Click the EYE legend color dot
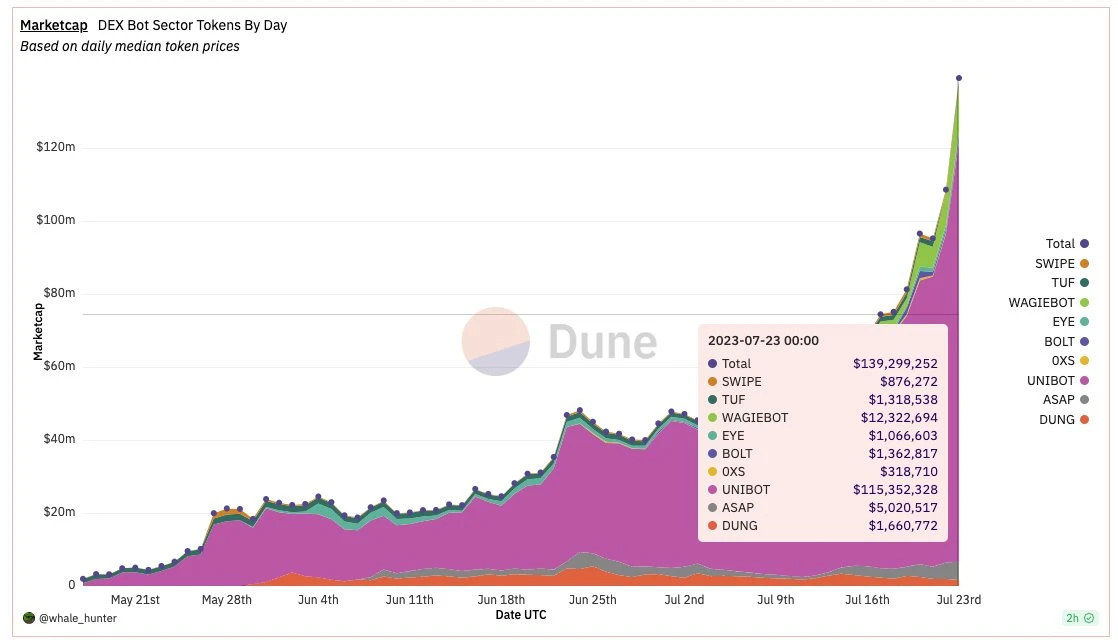This screenshot has width=1118, height=644. (1084, 322)
